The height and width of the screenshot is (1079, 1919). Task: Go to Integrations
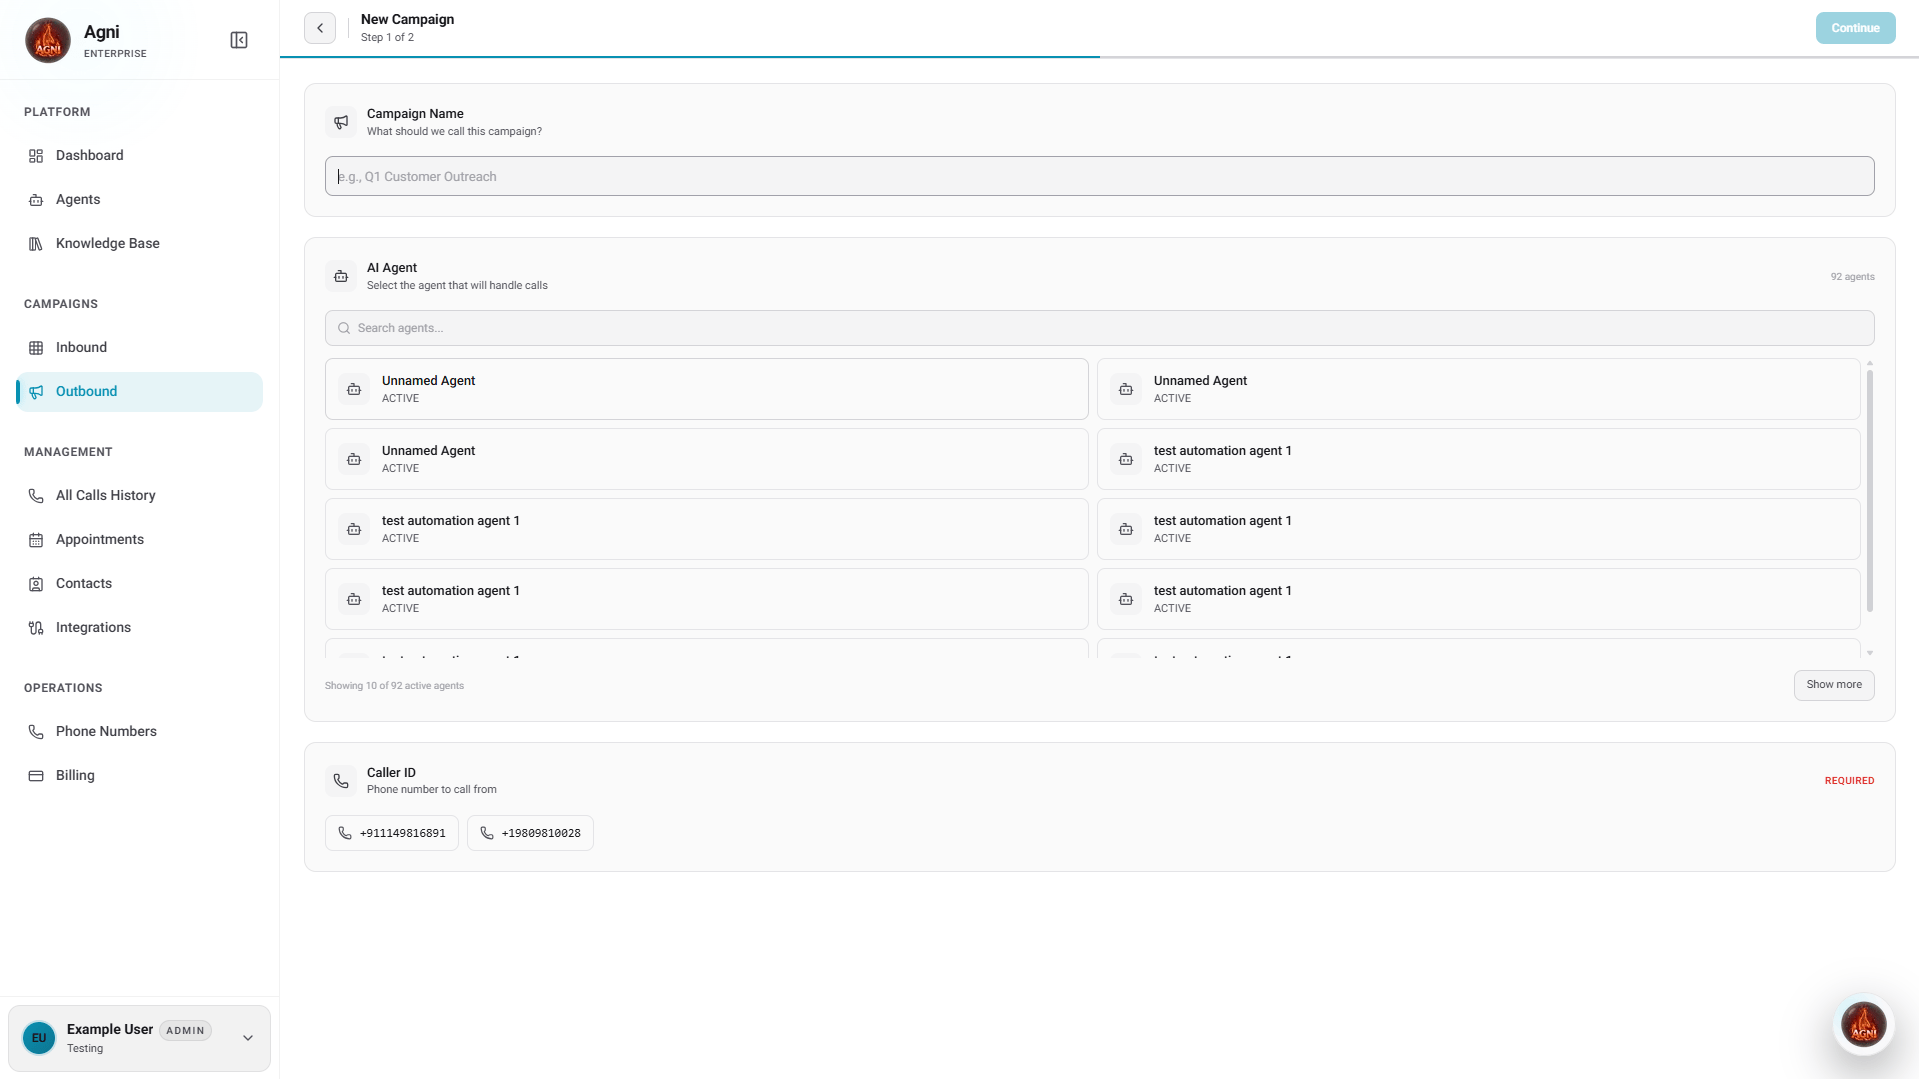(x=140, y=628)
